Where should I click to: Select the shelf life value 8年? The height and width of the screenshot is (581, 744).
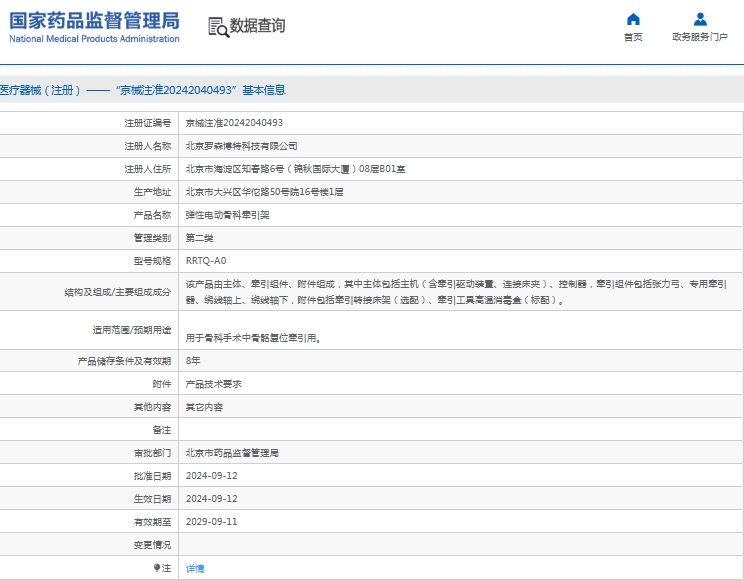pyautogui.click(x=193, y=361)
